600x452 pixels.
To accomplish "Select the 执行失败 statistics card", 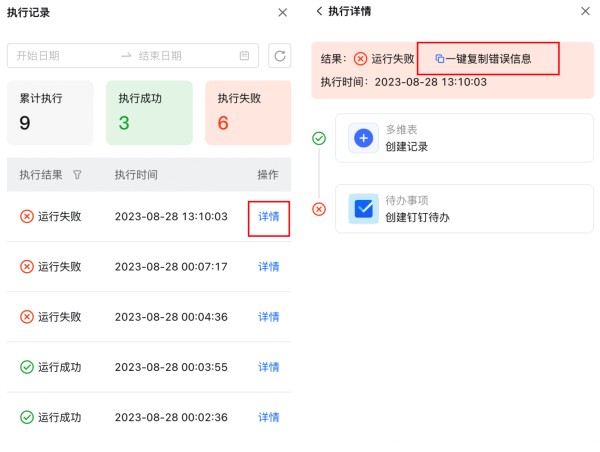I will tap(247, 112).
